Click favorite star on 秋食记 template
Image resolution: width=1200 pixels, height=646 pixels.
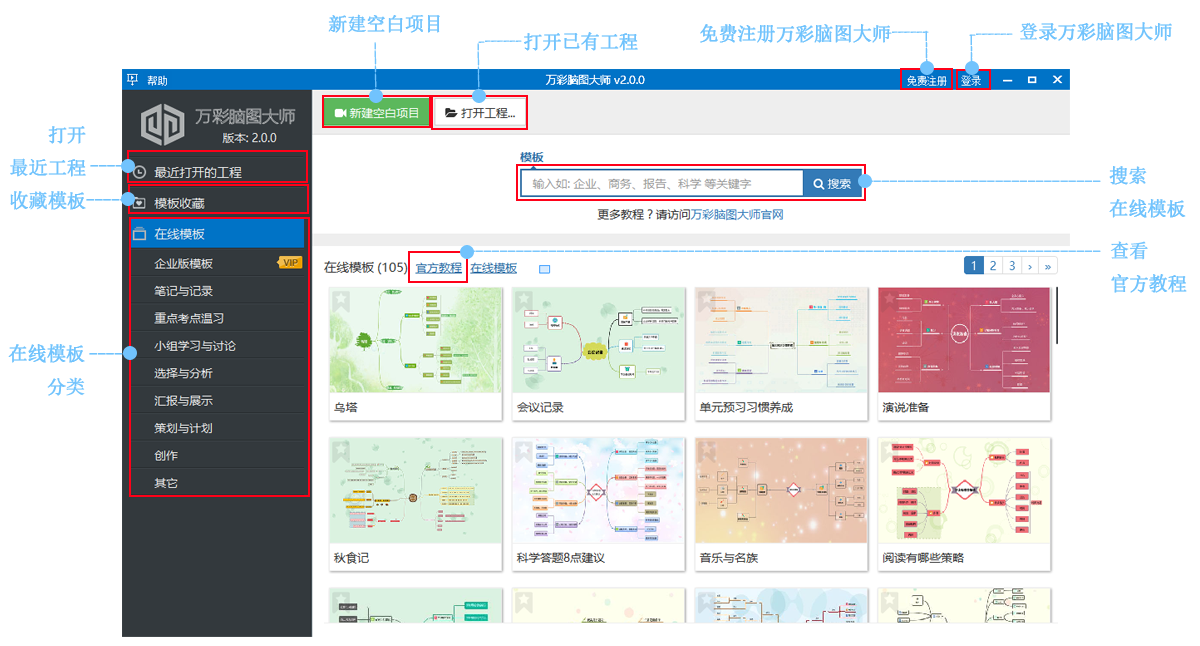click(x=341, y=450)
